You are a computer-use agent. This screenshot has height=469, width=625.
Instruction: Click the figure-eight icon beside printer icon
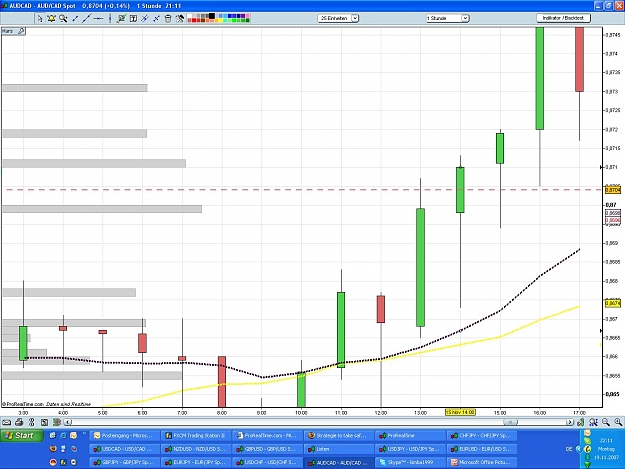(x=32, y=422)
